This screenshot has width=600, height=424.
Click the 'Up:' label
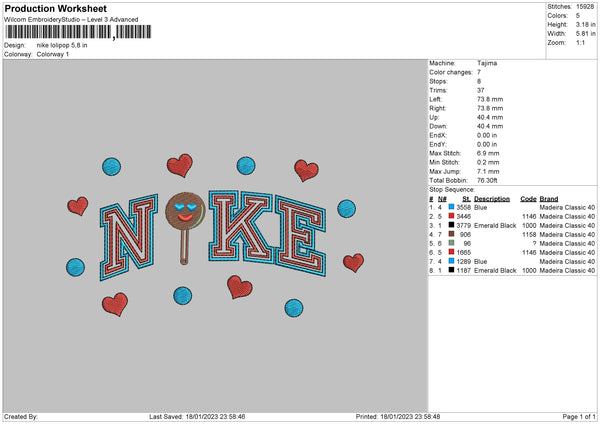click(434, 117)
